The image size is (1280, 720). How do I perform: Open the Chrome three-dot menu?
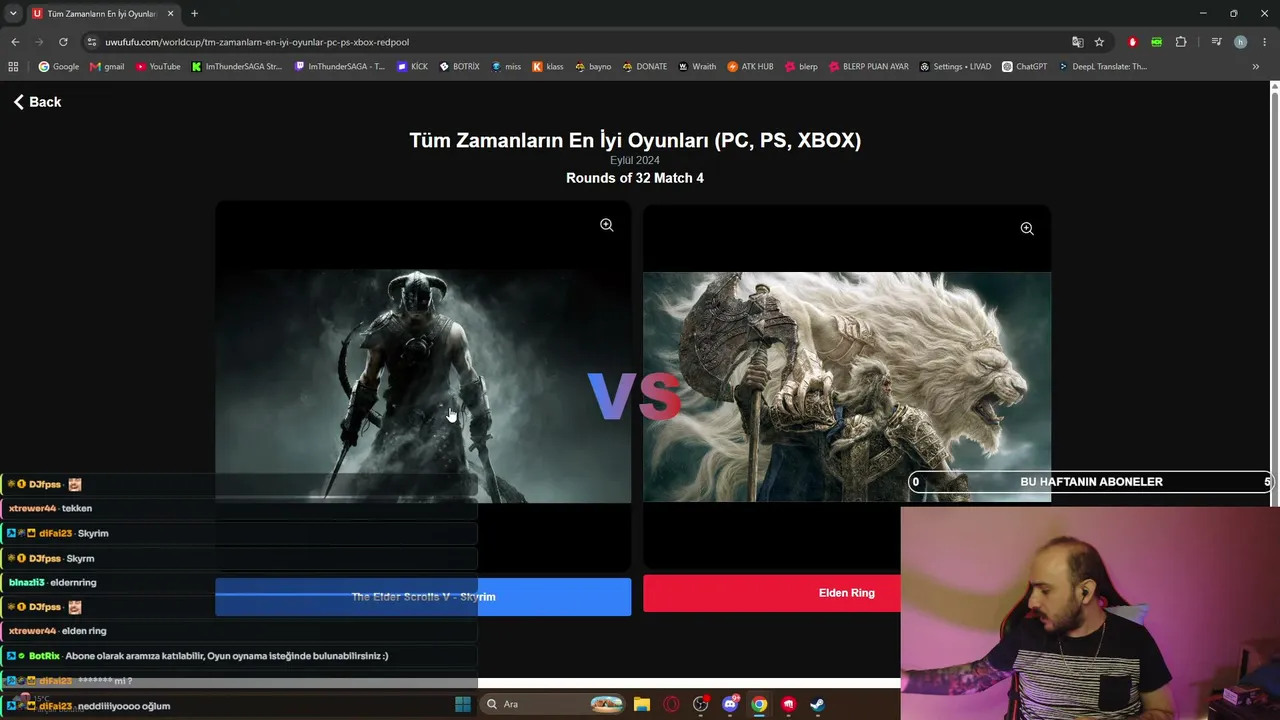click(1264, 42)
